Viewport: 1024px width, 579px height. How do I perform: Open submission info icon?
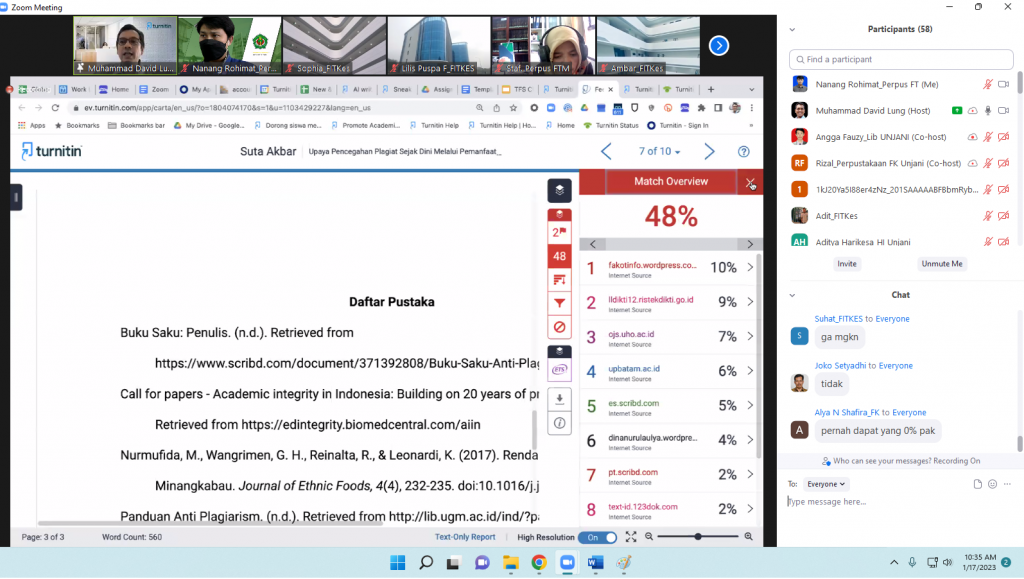pos(559,423)
